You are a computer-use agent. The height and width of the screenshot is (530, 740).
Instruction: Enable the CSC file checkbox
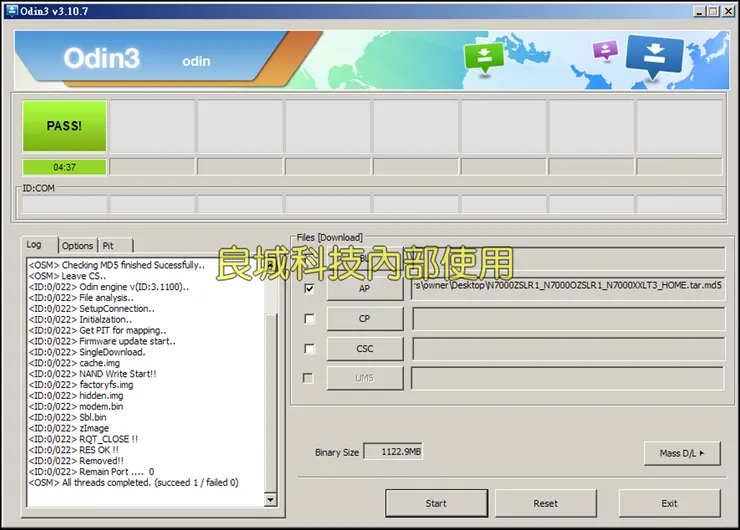point(310,348)
